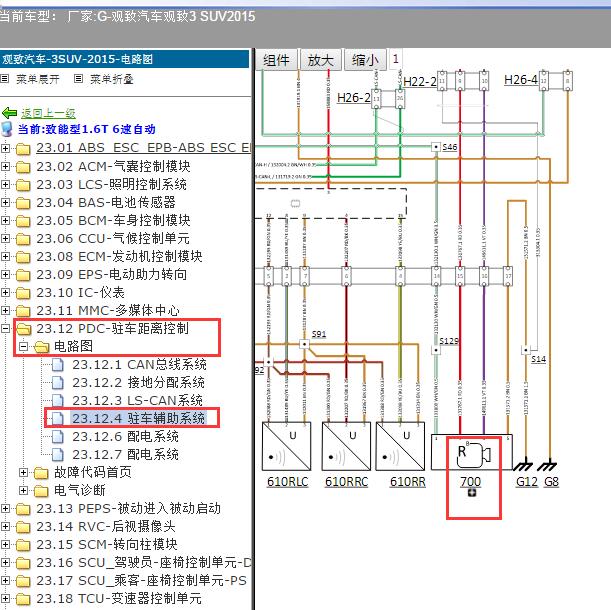Click the 610RRC component label

(x=346, y=482)
